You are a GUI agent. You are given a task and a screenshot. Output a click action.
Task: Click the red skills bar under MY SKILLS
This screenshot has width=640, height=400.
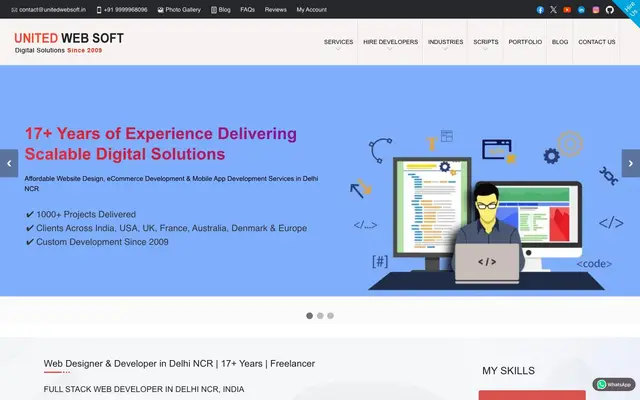tap(532, 395)
